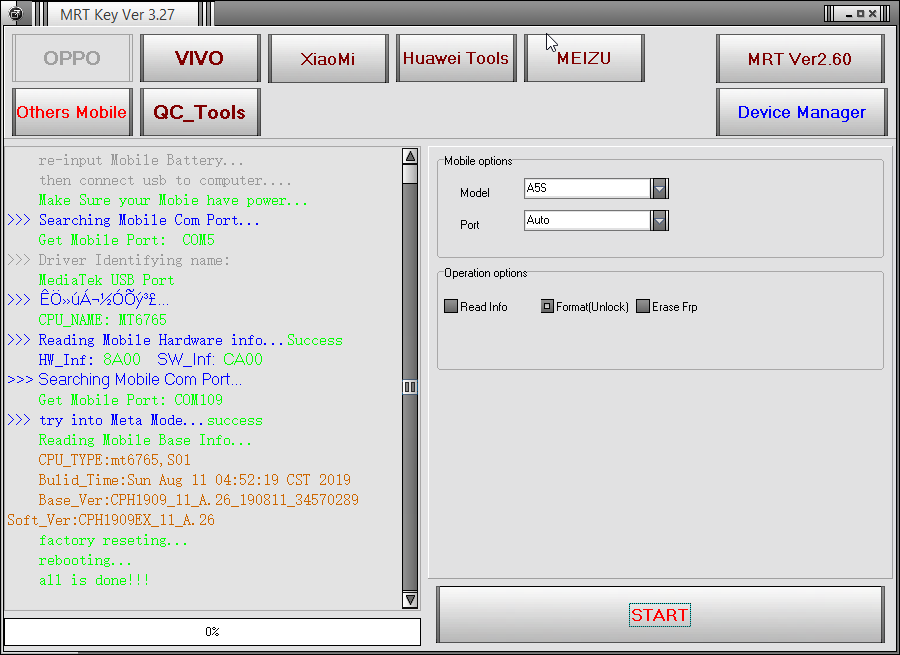
Task: Open the Others Mobile tab
Action: [72, 112]
